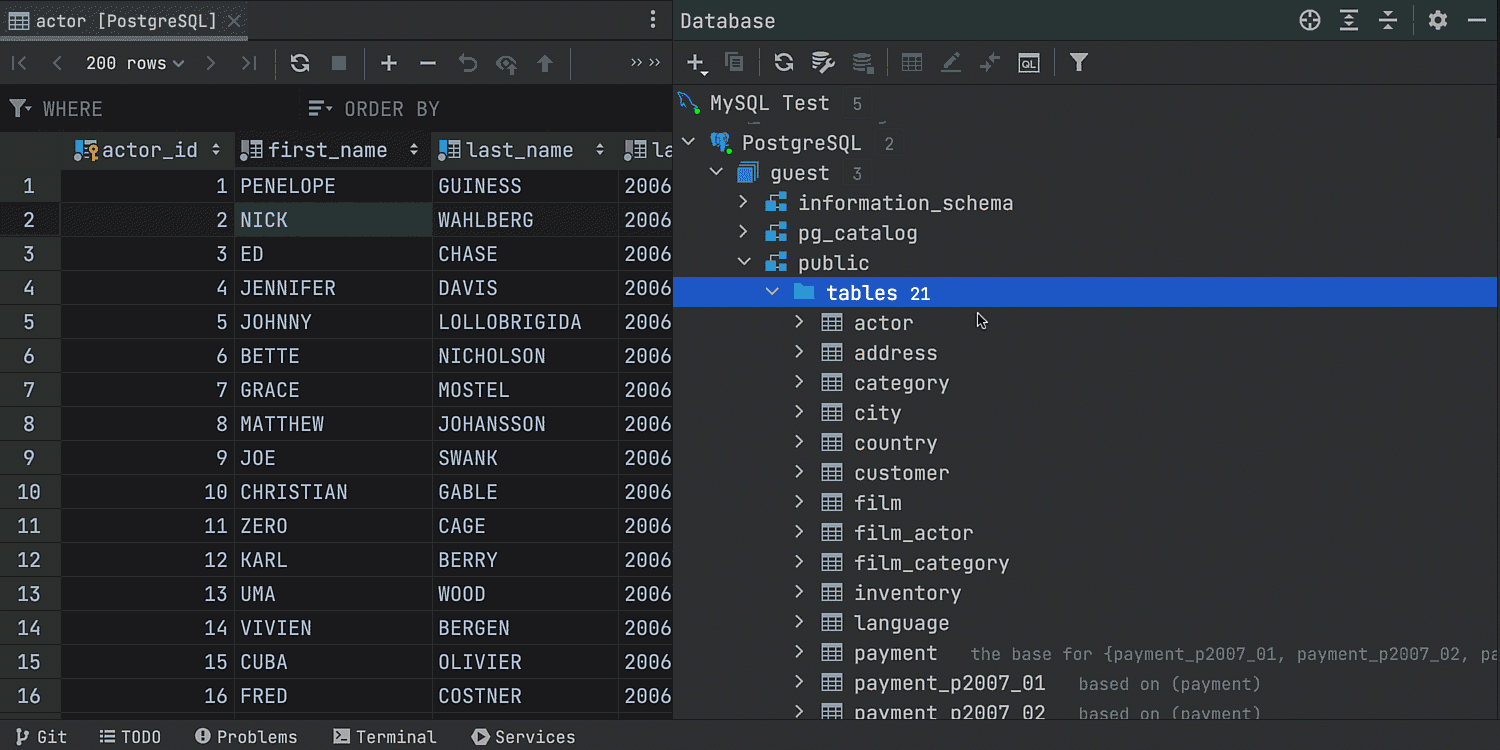Image resolution: width=1500 pixels, height=750 pixels.
Task: Open the TODO tool window
Action: tap(131, 737)
